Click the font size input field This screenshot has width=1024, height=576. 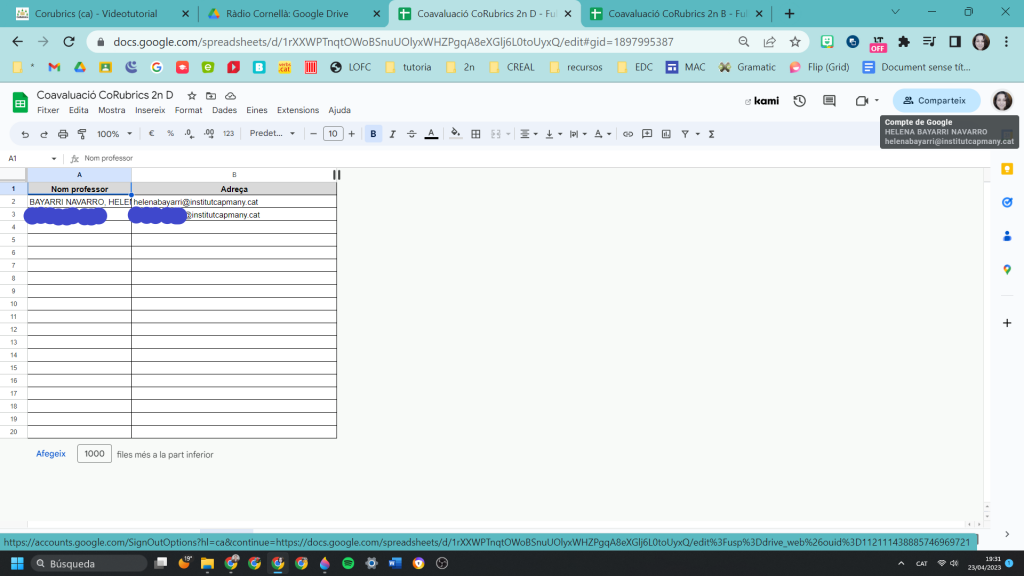(333, 134)
